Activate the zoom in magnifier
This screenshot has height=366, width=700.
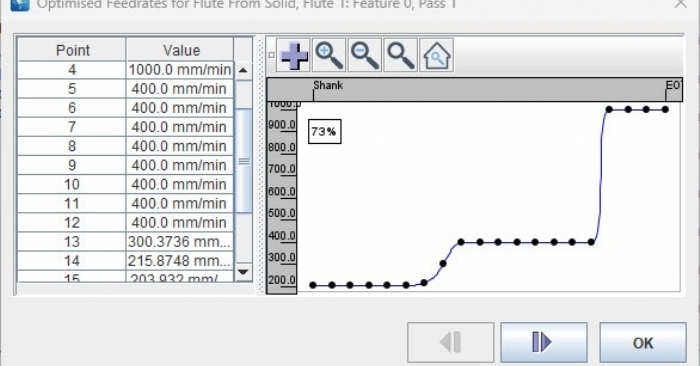point(329,55)
